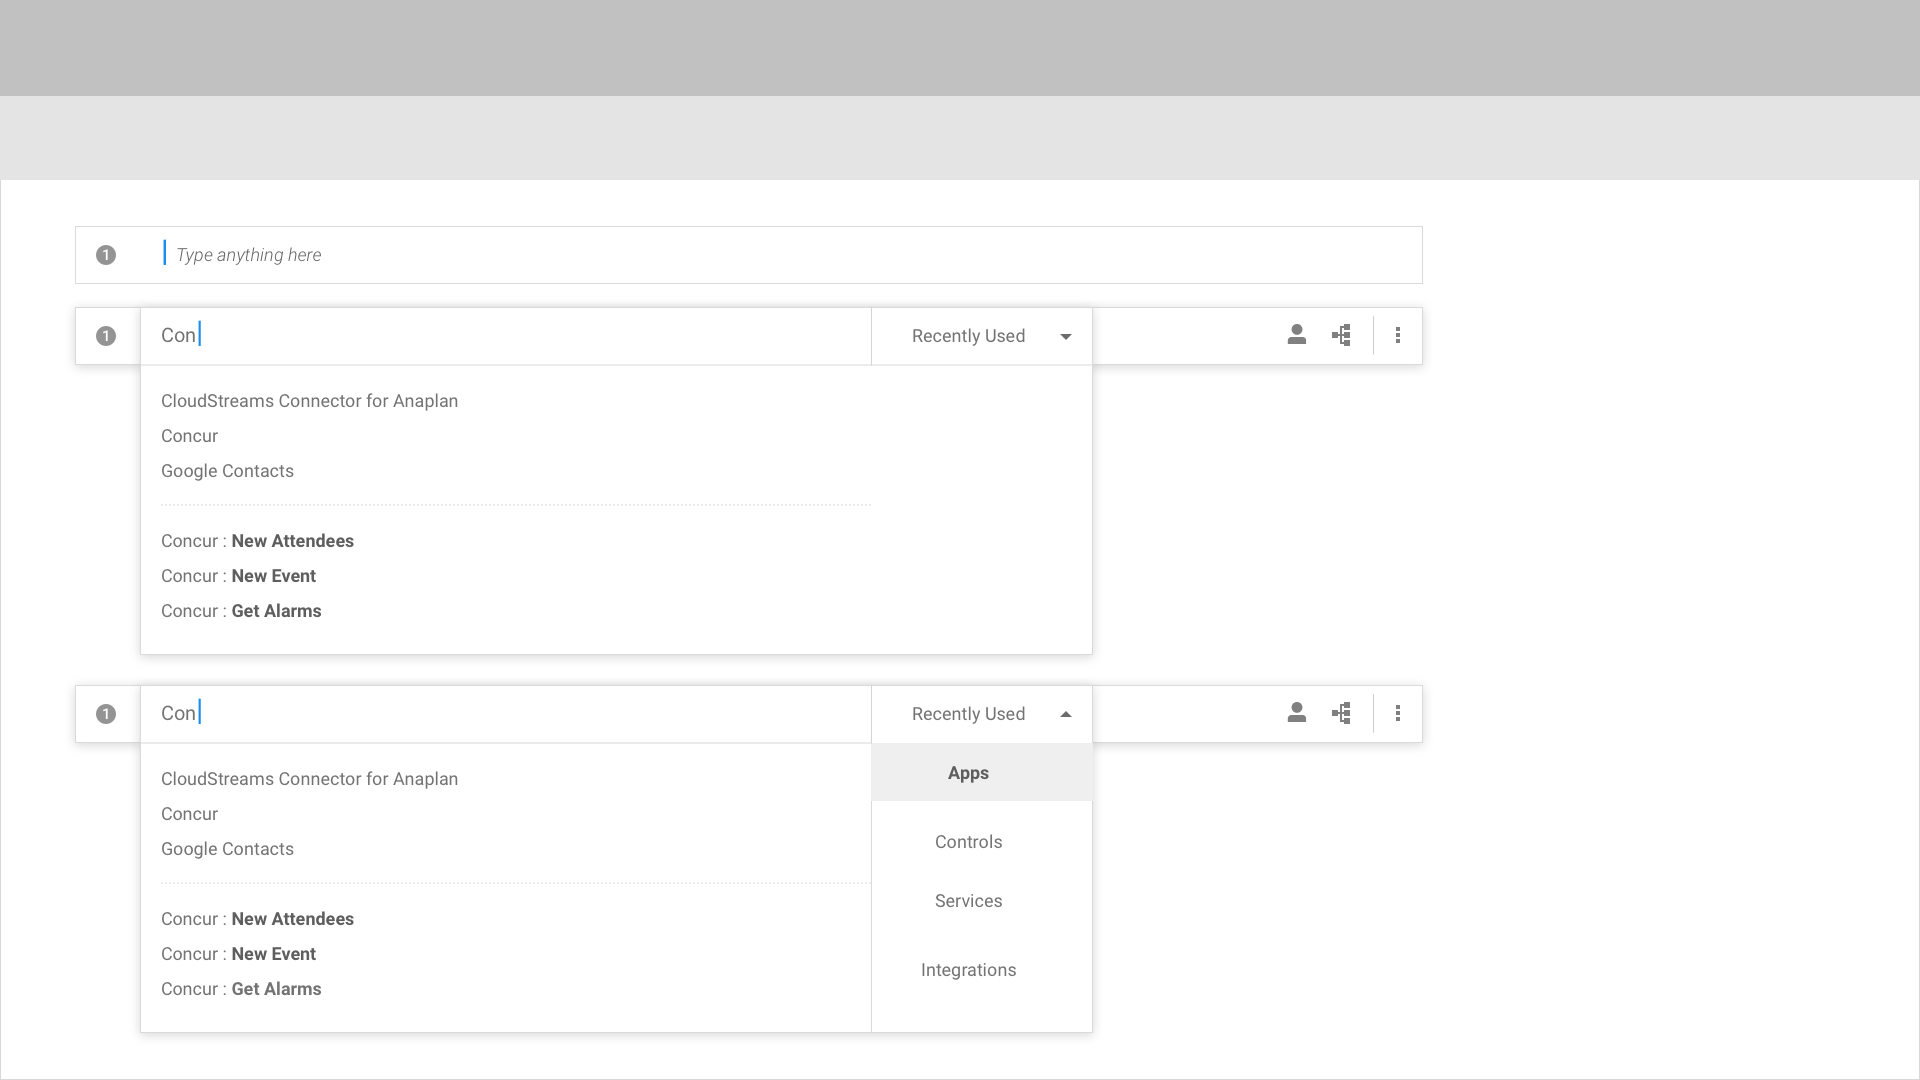
Task: Click the step 1 badge beside 'Type anything here'
Action: (x=106, y=255)
